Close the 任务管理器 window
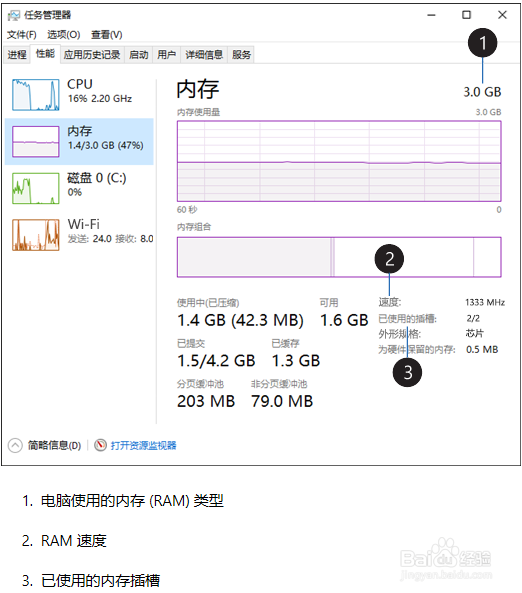Image resolution: width=522 pixels, height=593 pixels. [502, 15]
